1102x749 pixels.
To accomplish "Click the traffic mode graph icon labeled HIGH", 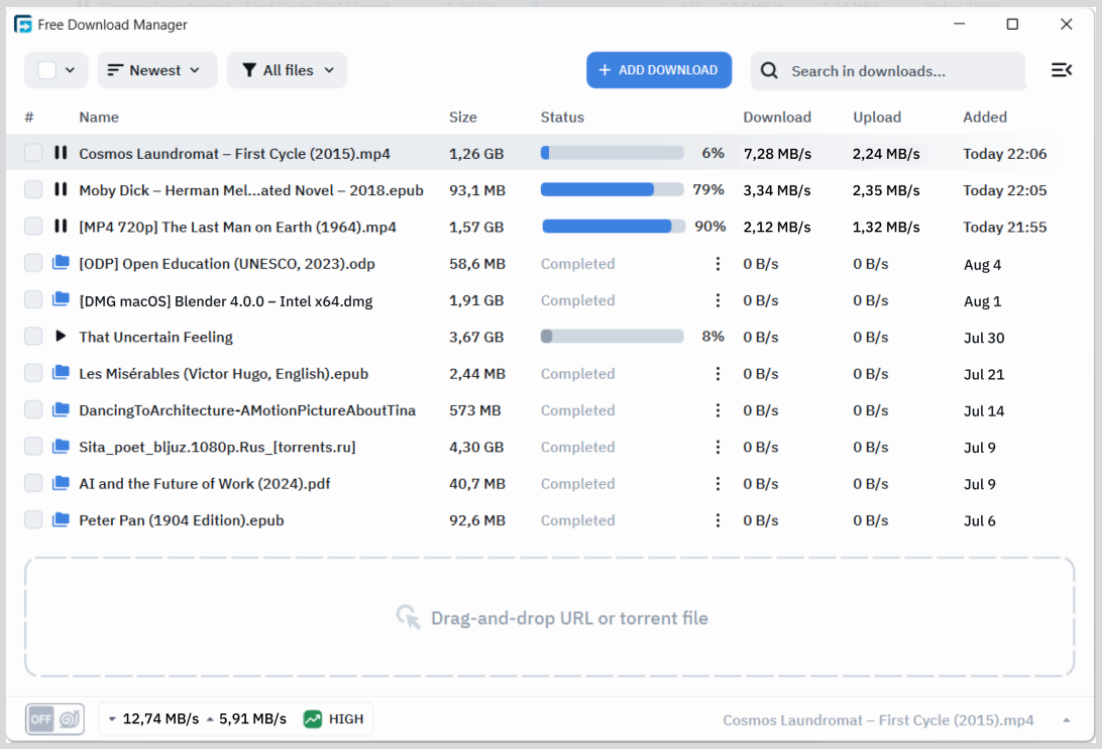I will [x=313, y=719].
